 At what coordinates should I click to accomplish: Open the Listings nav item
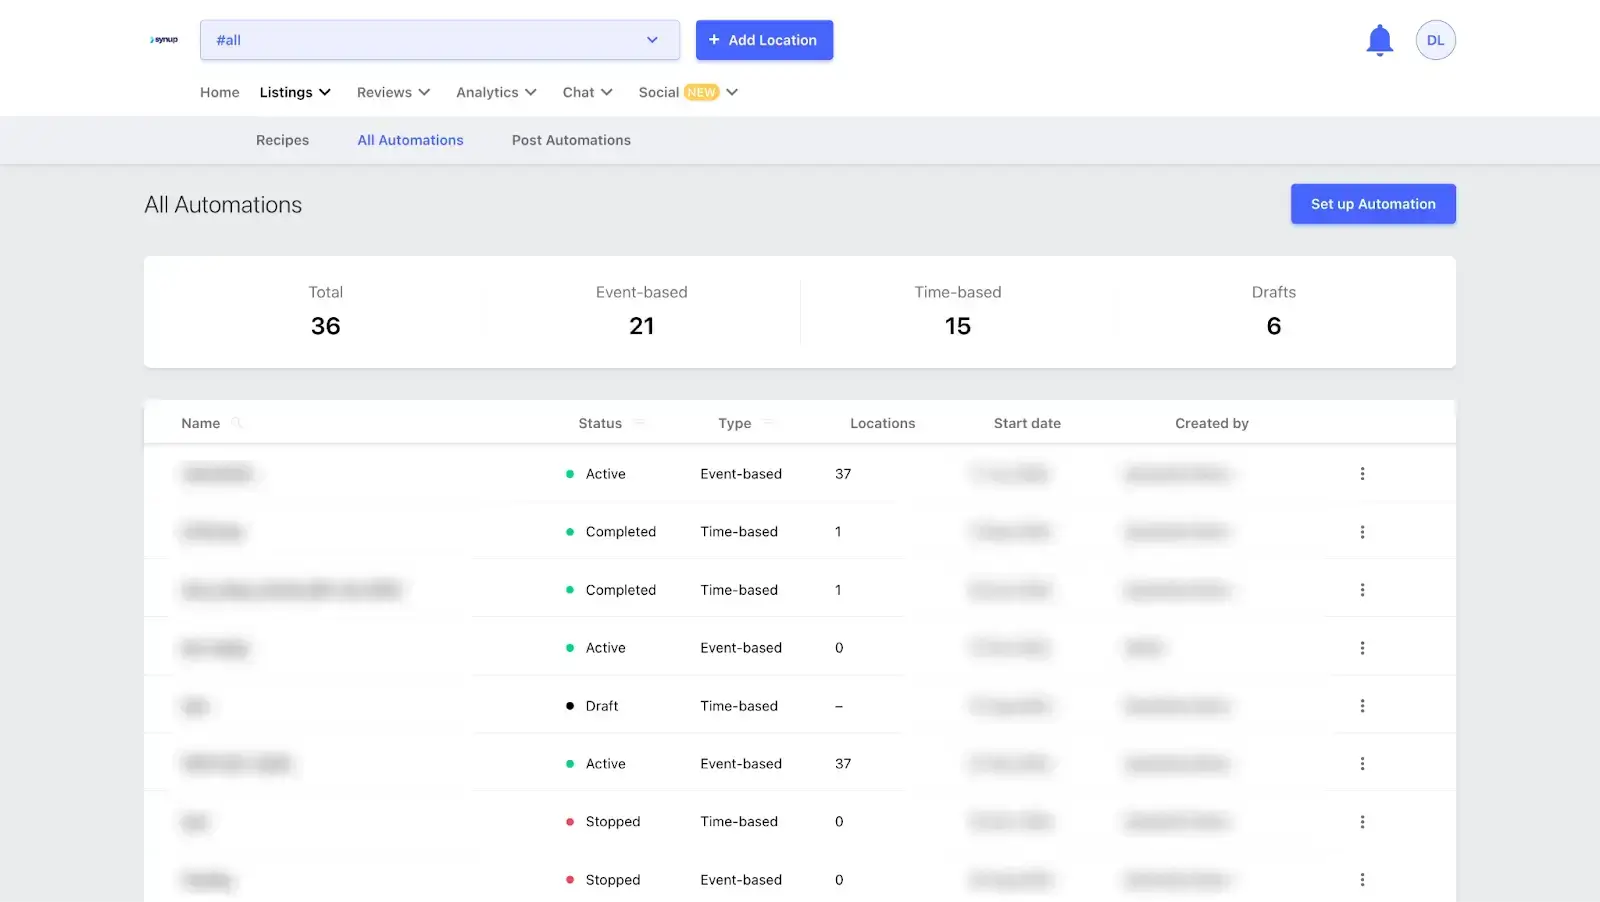(x=286, y=92)
